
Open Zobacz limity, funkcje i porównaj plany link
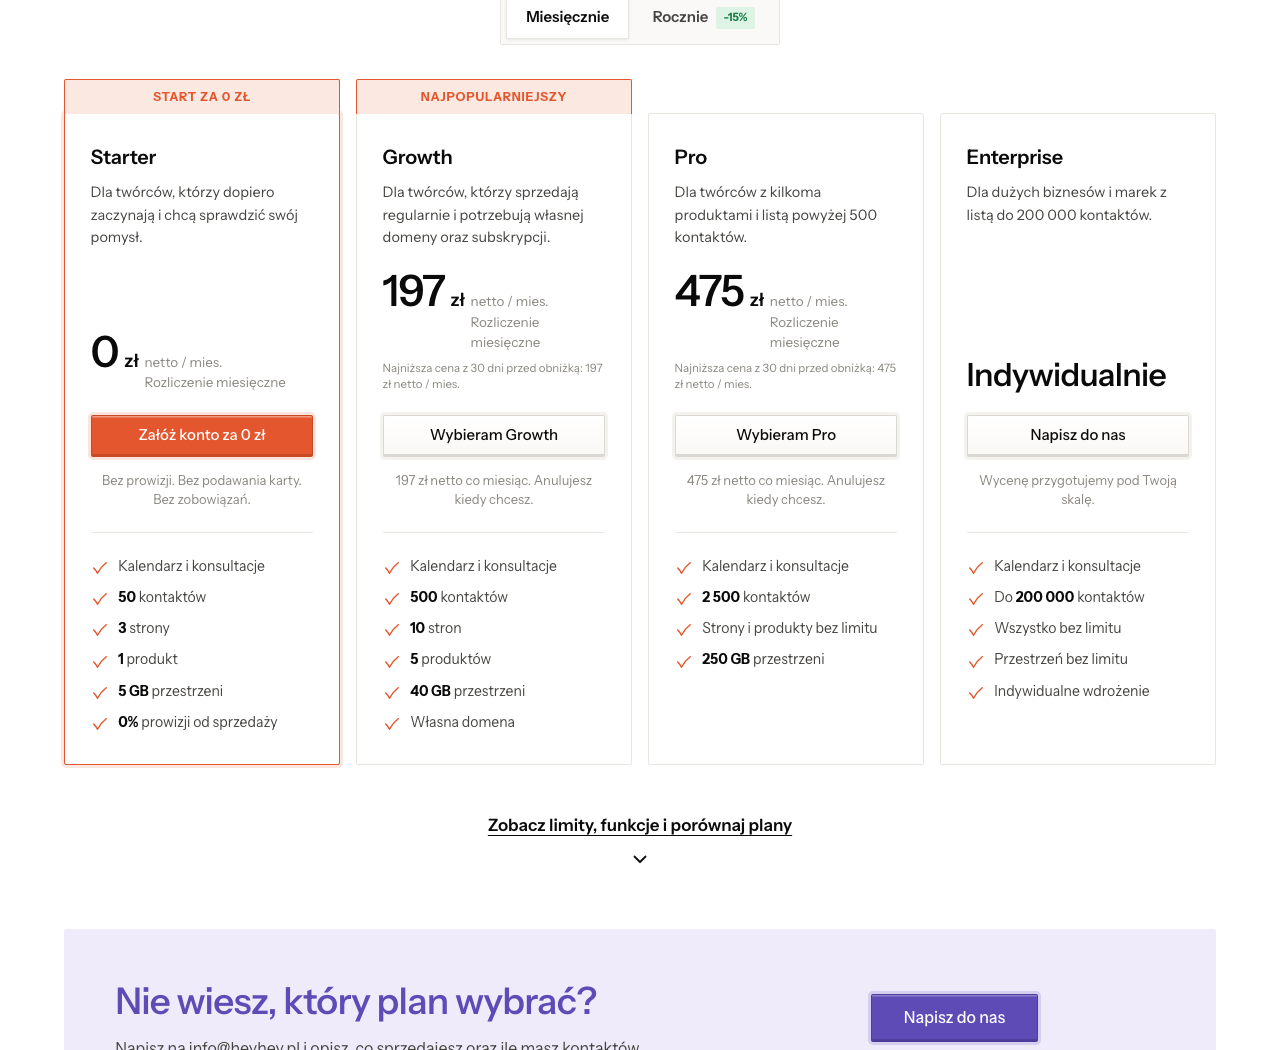640,825
